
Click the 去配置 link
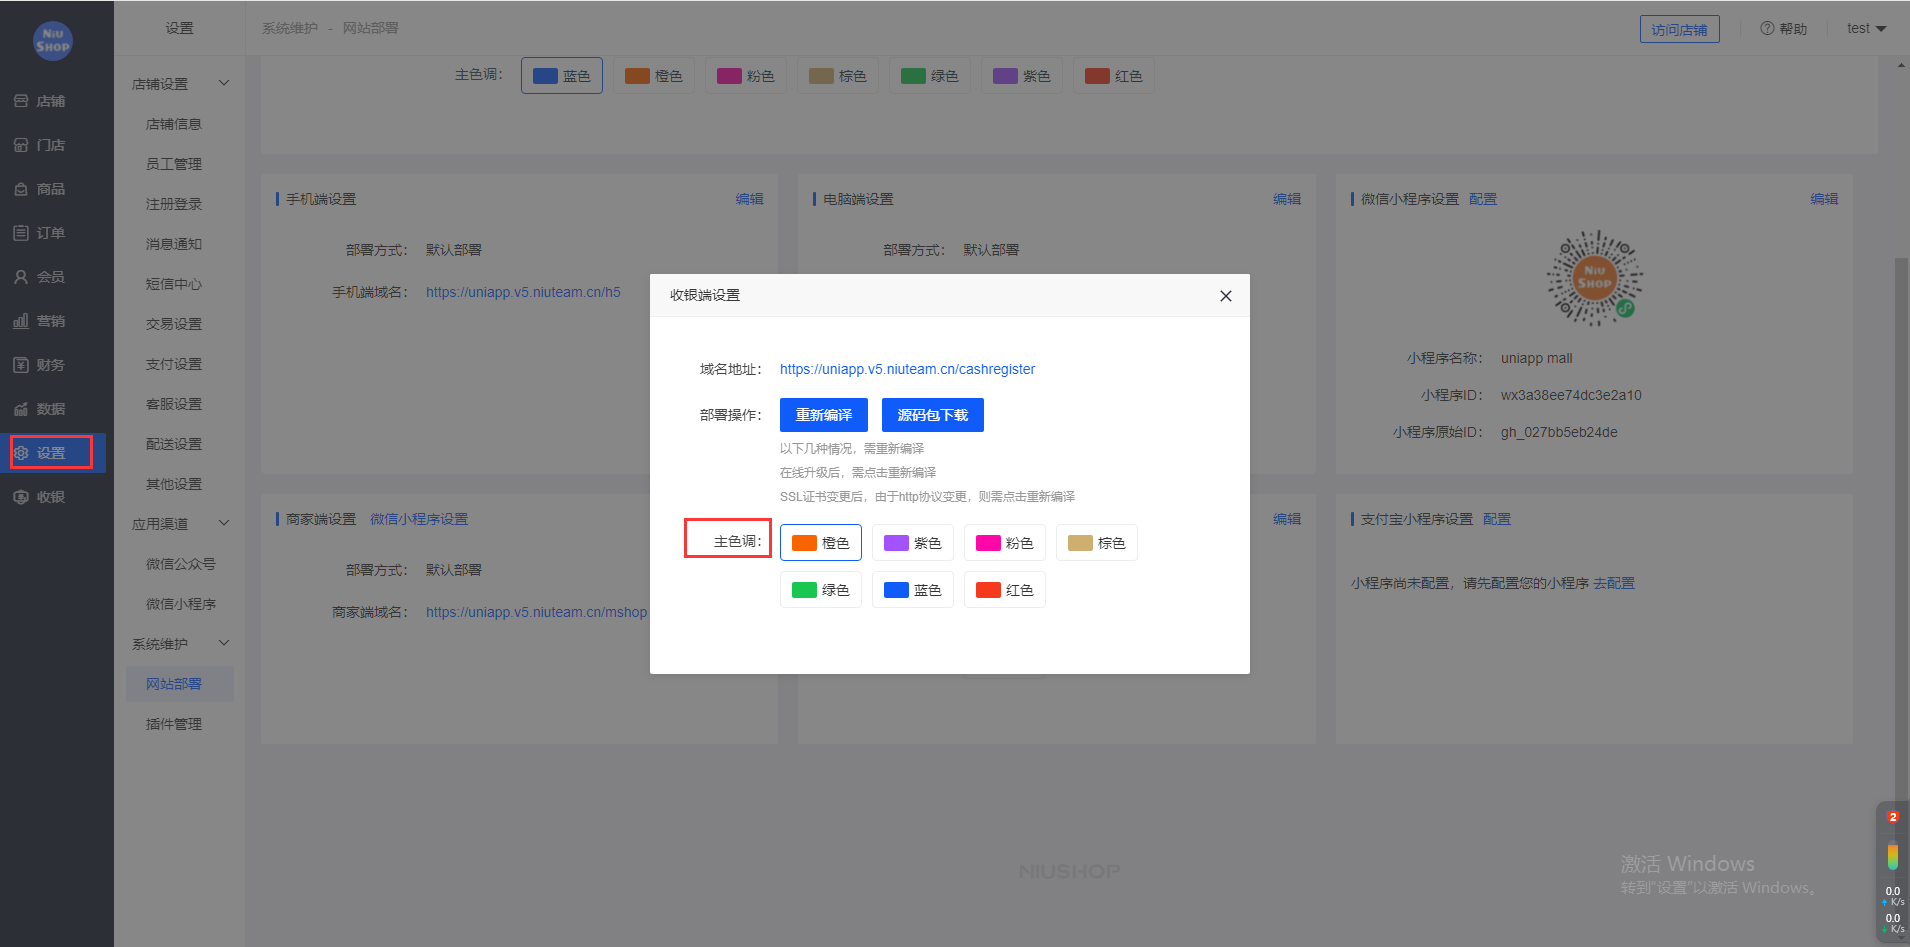(1614, 583)
